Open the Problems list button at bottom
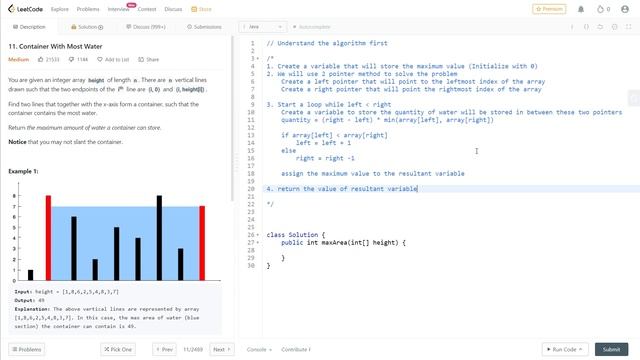 tap(27, 349)
